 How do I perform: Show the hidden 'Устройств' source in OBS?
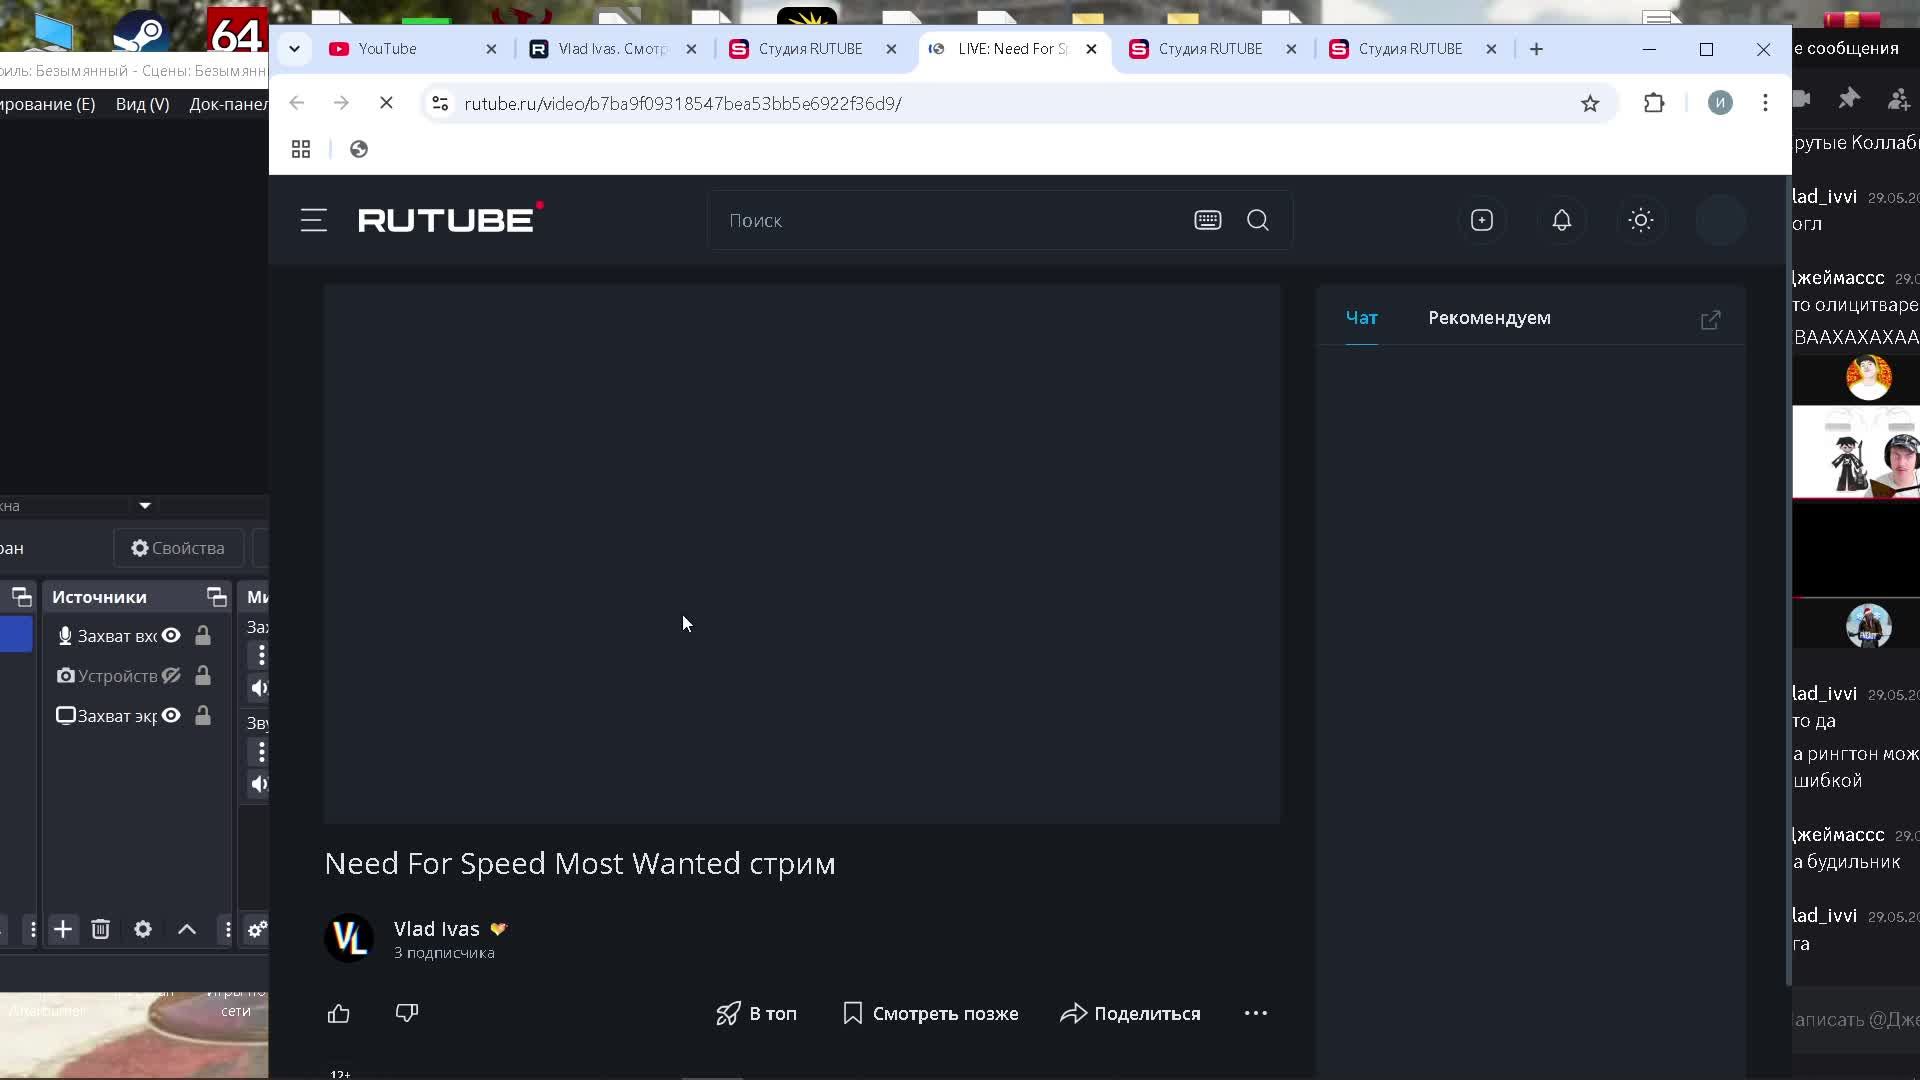[171, 675]
